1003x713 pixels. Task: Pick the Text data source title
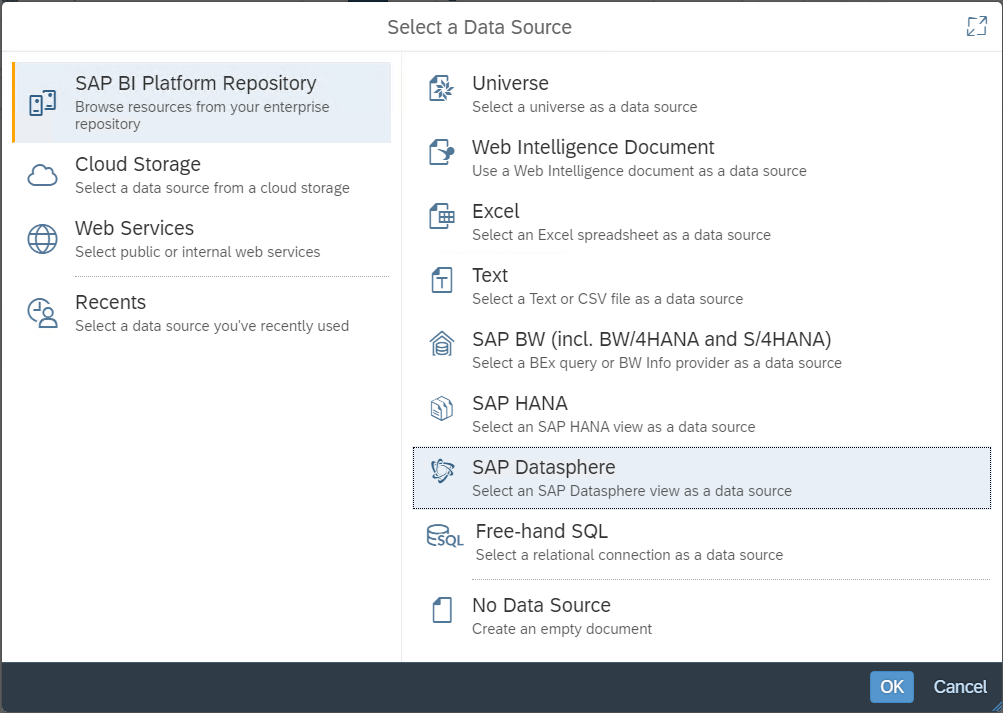coord(490,275)
